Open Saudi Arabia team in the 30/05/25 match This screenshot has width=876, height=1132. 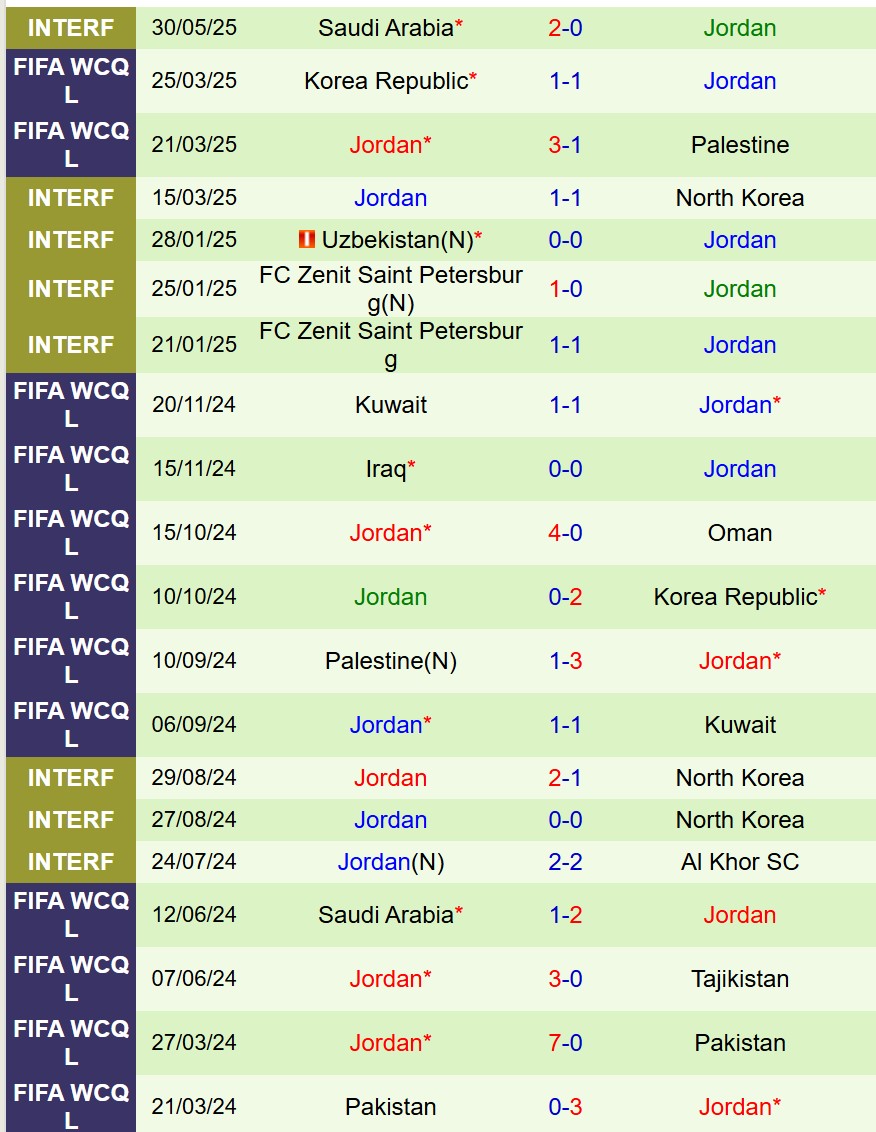point(385,28)
